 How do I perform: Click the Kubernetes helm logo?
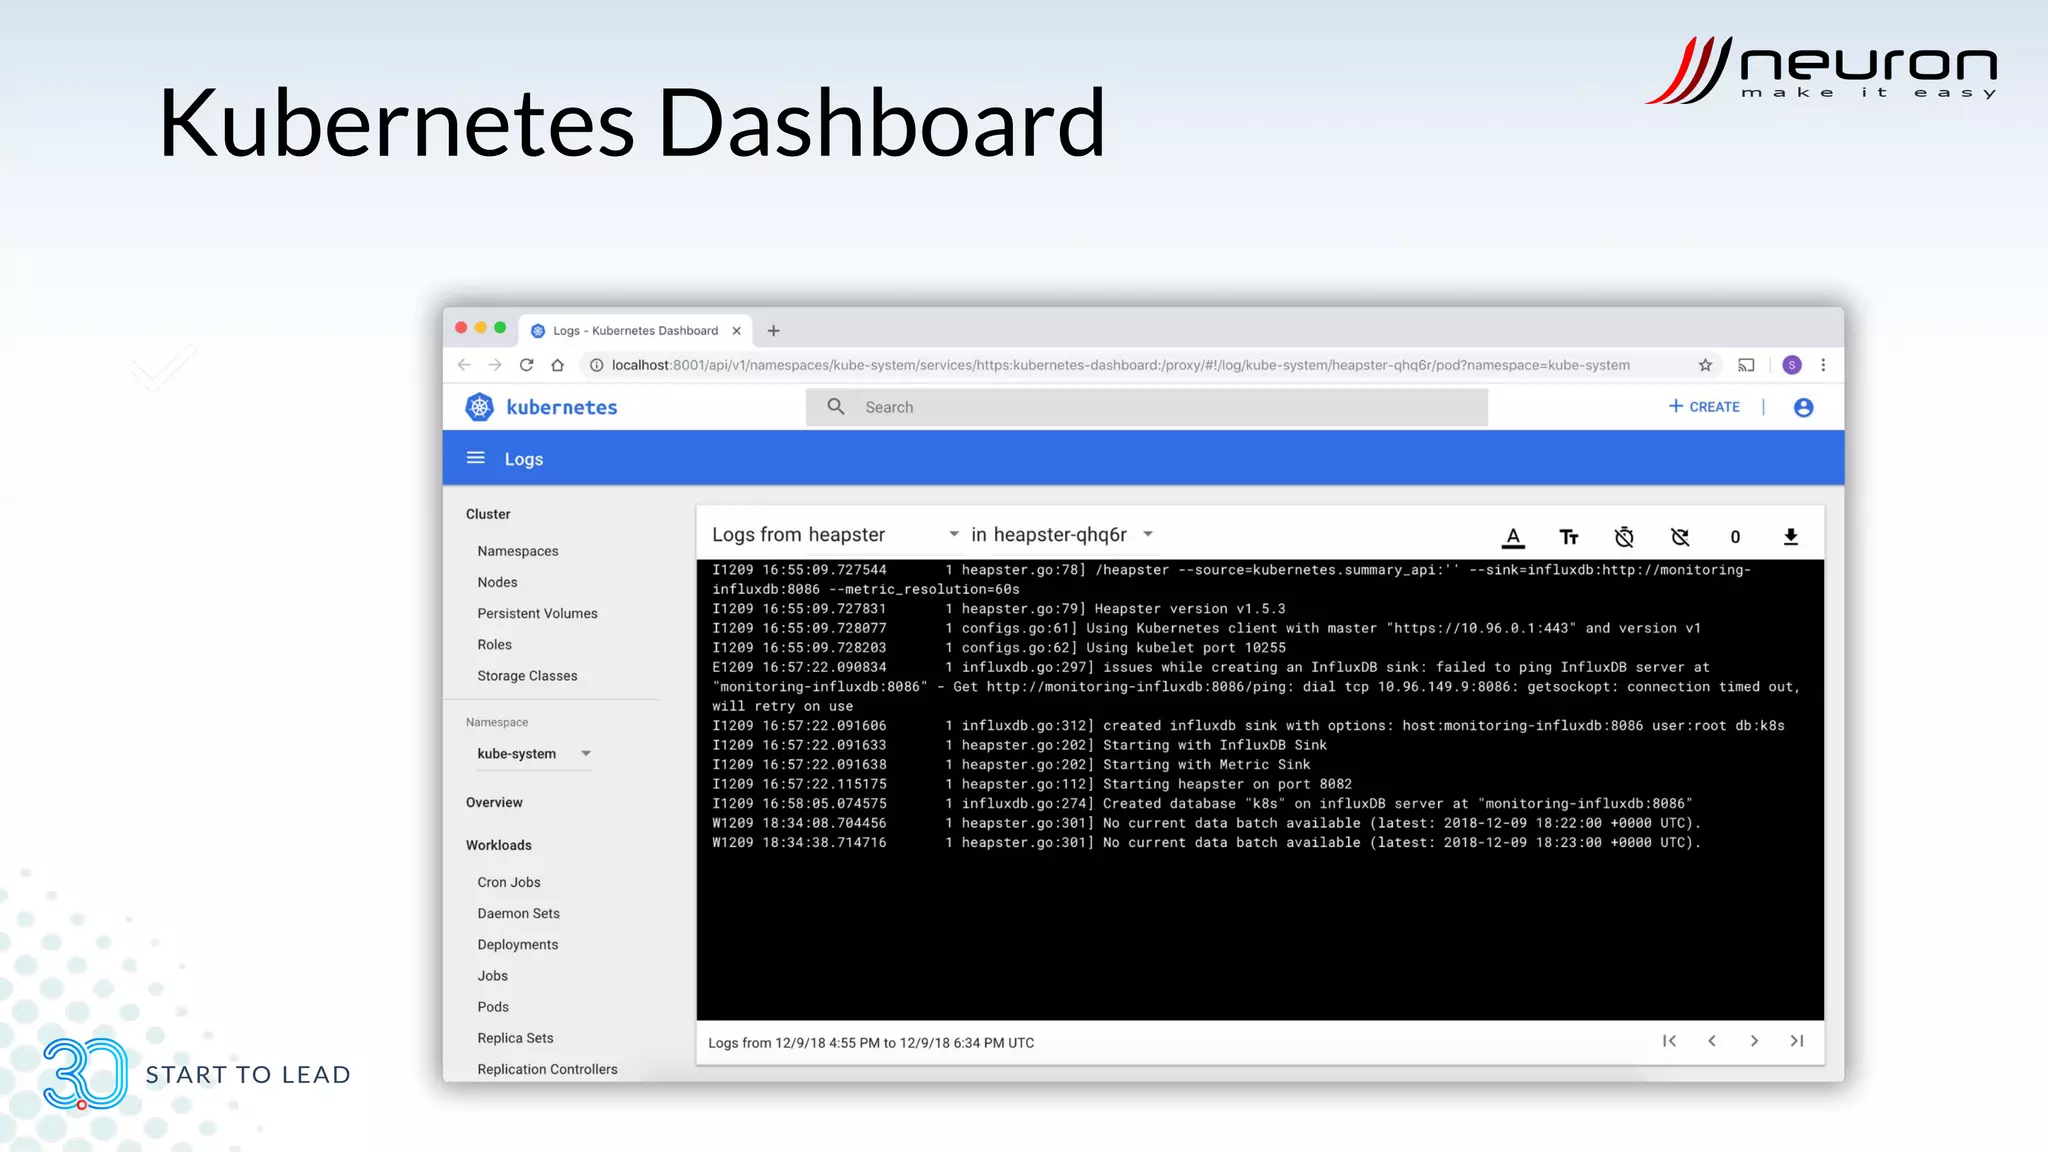click(480, 407)
